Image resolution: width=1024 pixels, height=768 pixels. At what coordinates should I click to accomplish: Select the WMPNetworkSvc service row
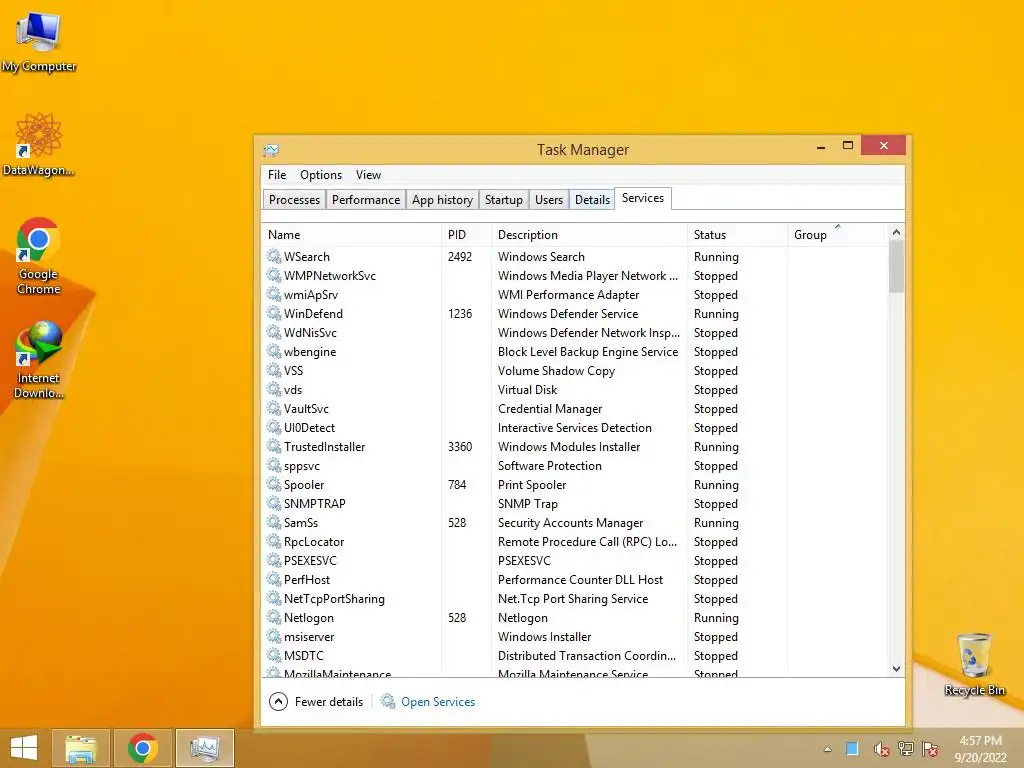575,276
